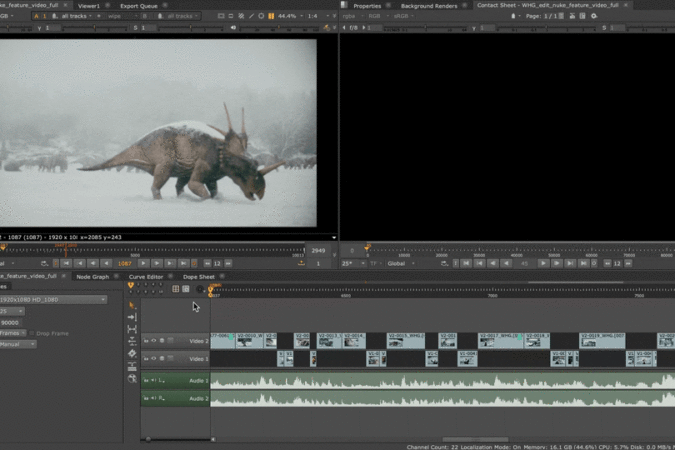The width and height of the screenshot is (675, 450).
Task: Click the orange icon at viewer toolbar right
Action: pyautogui.click(x=327, y=28)
